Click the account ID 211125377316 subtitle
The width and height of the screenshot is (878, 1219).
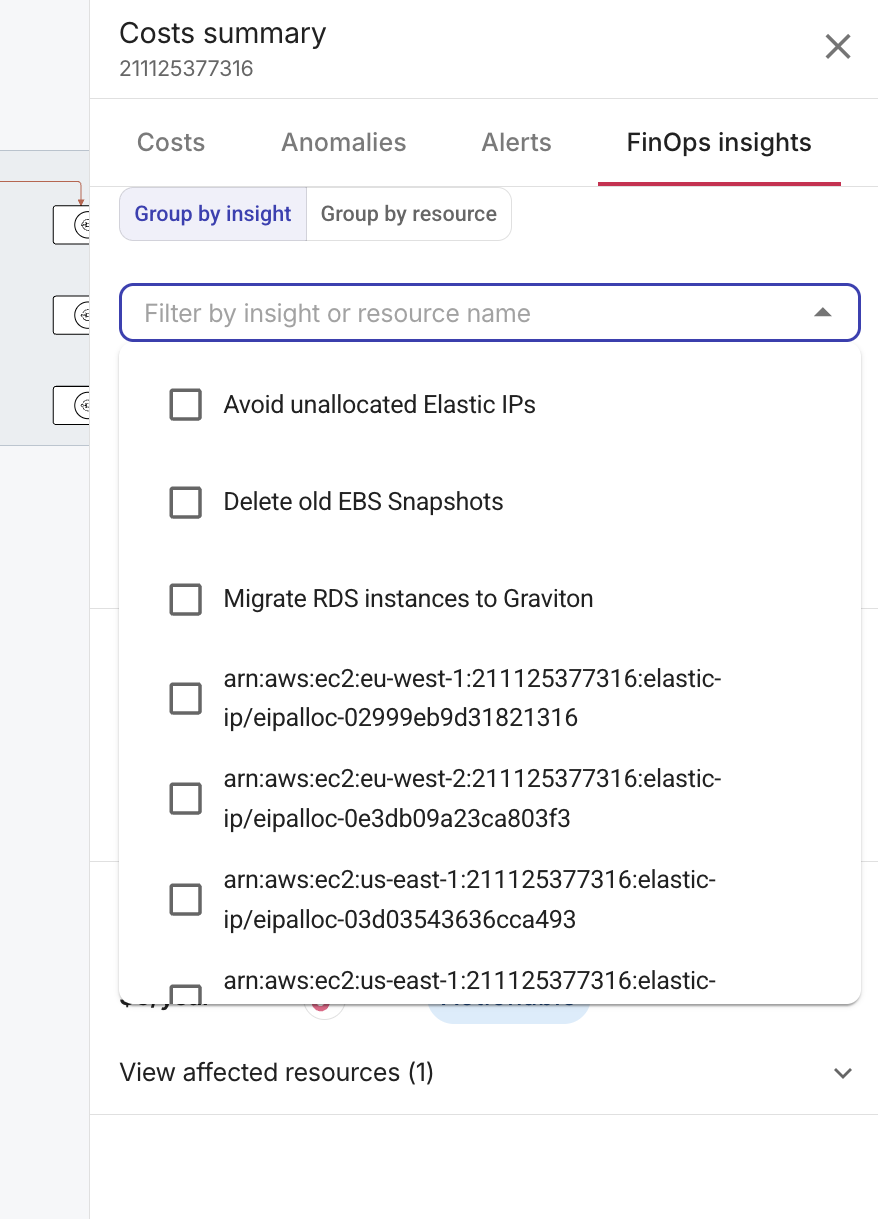tap(186, 69)
